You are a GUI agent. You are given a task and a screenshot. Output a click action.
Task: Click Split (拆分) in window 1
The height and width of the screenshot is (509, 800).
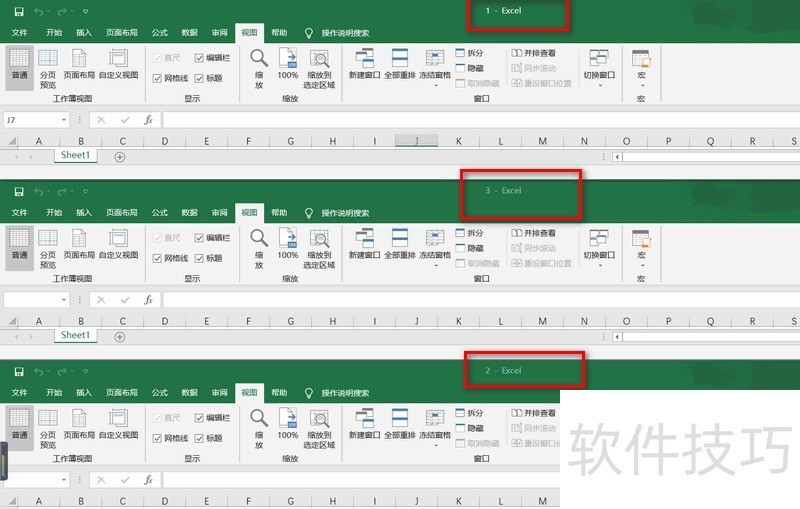(469, 53)
